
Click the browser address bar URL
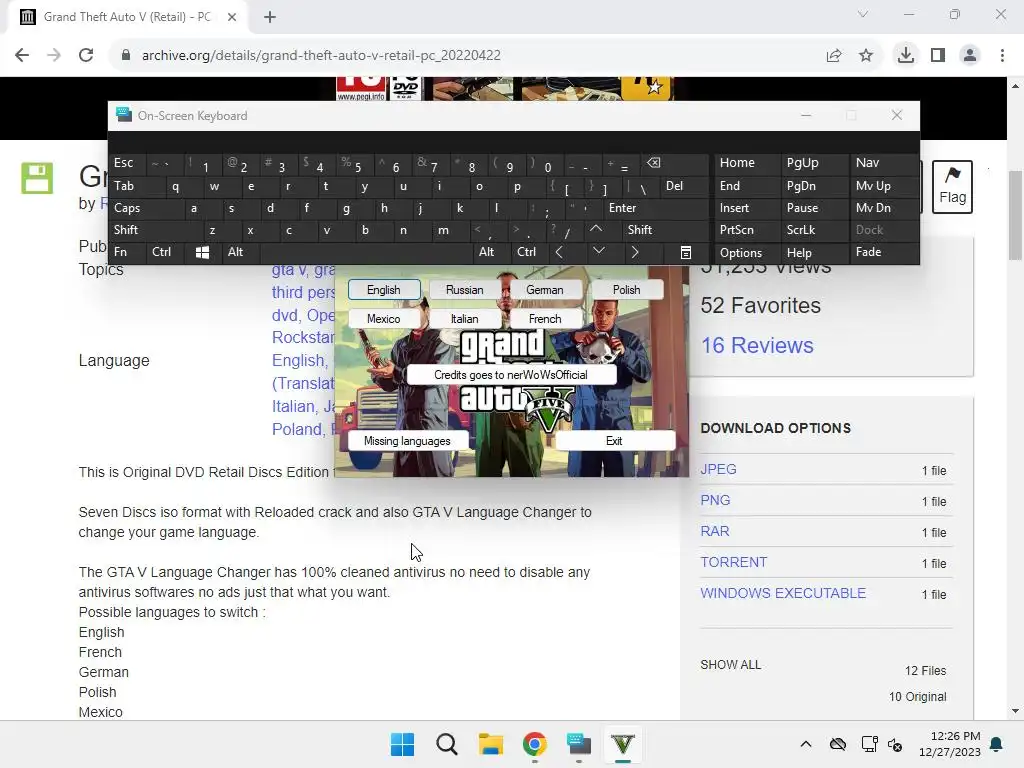[321, 56]
